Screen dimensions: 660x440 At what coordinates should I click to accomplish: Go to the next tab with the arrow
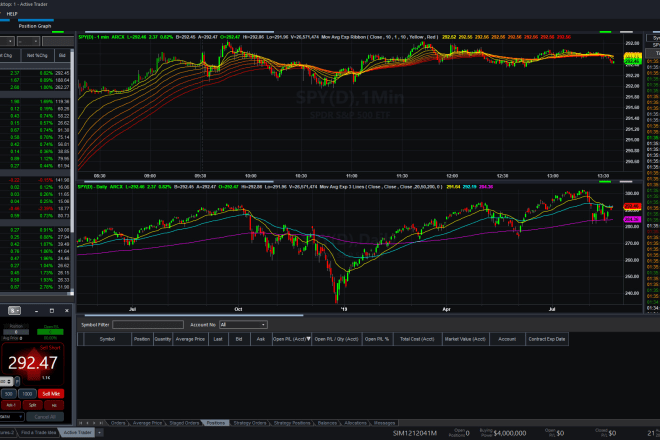pyautogui.click(x=94, y=423)
